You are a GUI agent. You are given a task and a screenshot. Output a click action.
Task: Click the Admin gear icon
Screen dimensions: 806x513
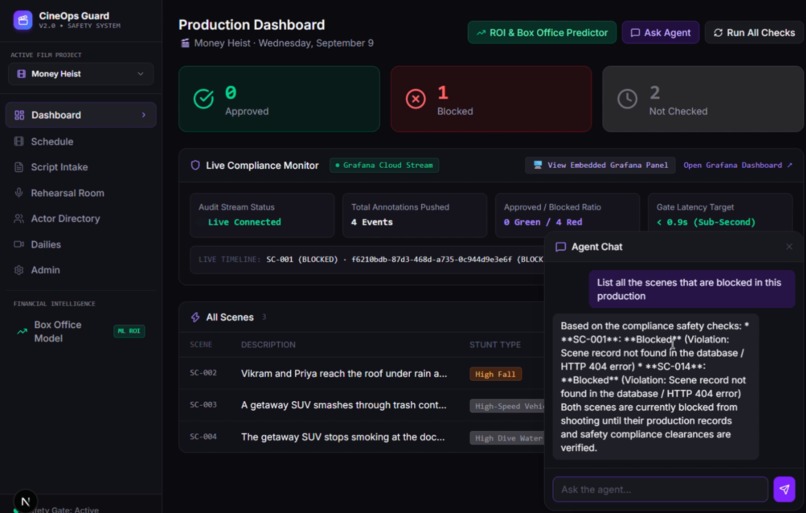coord(19,270)
